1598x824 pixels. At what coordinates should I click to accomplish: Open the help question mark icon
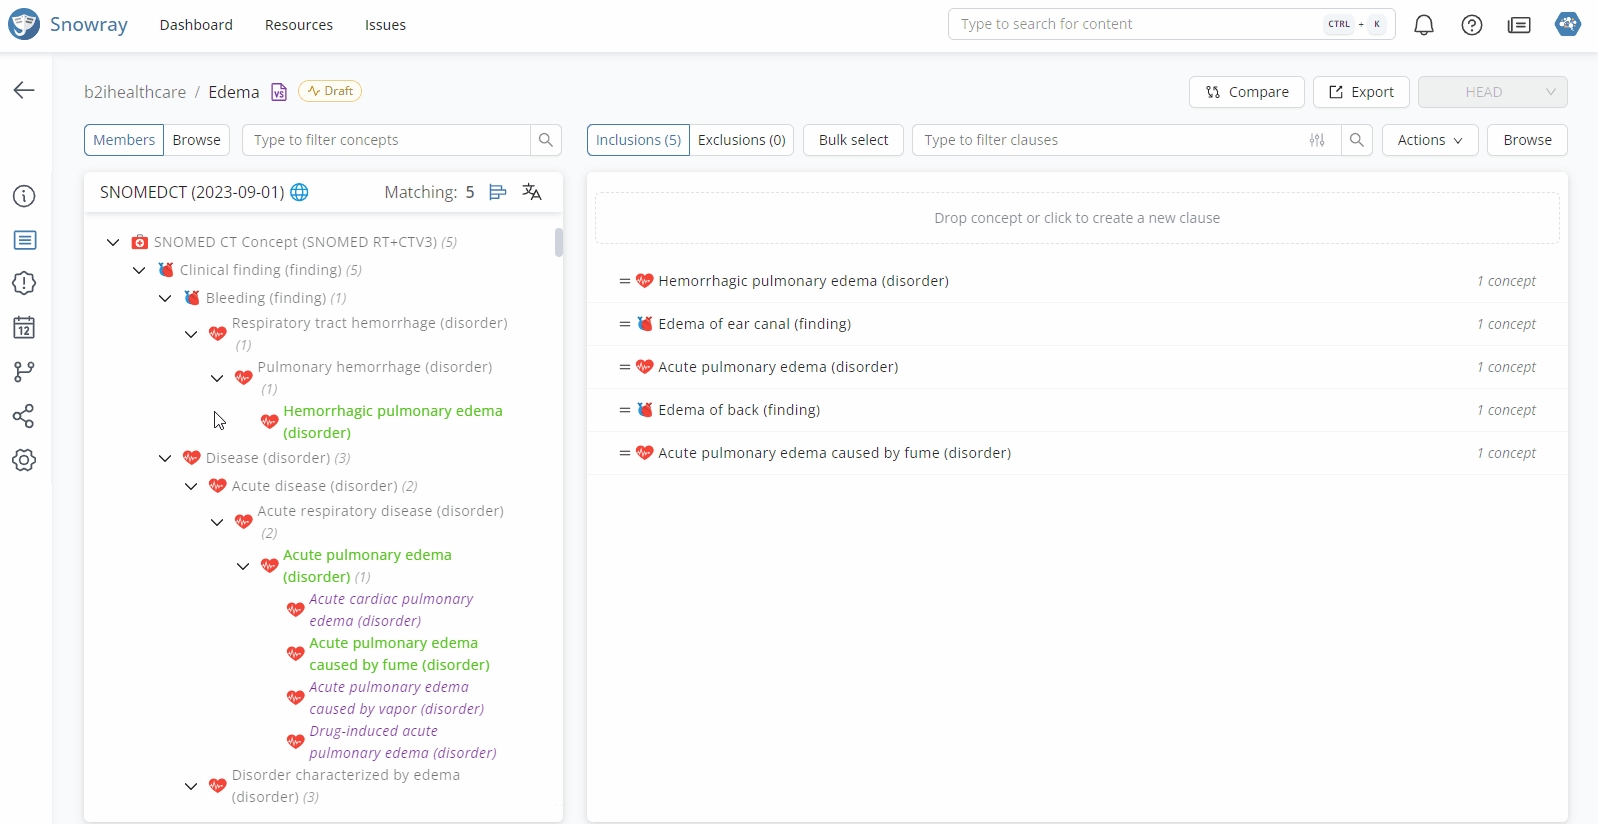pyautogui.click(x=1471, y=25)
